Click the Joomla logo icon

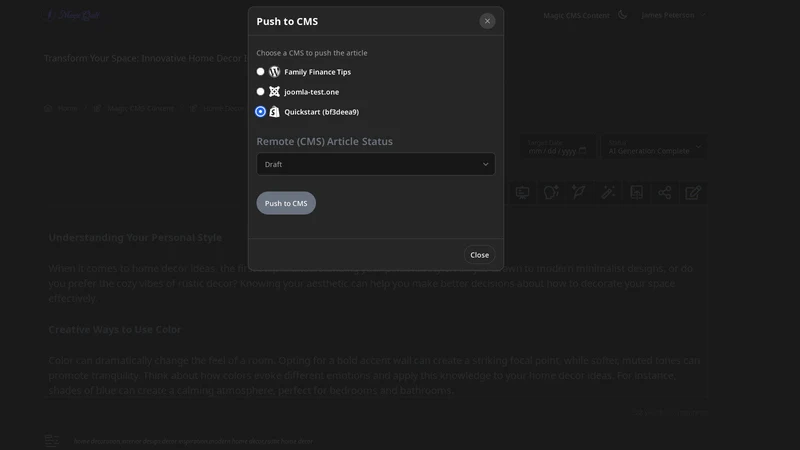coord(274,91)
